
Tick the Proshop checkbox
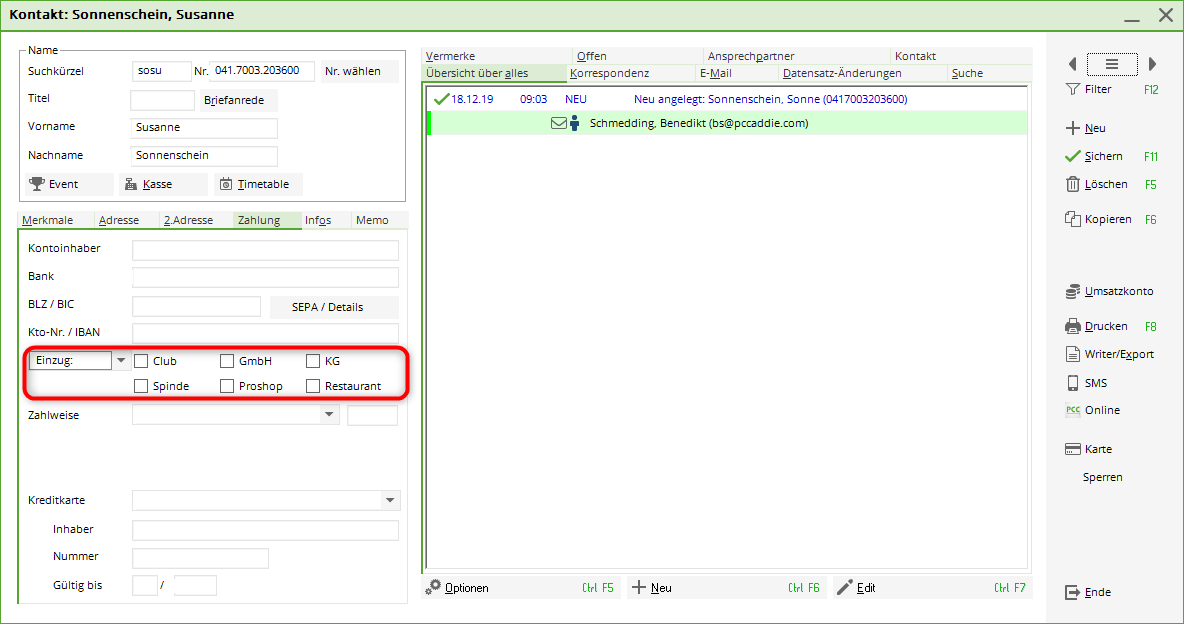coord(227,386)
